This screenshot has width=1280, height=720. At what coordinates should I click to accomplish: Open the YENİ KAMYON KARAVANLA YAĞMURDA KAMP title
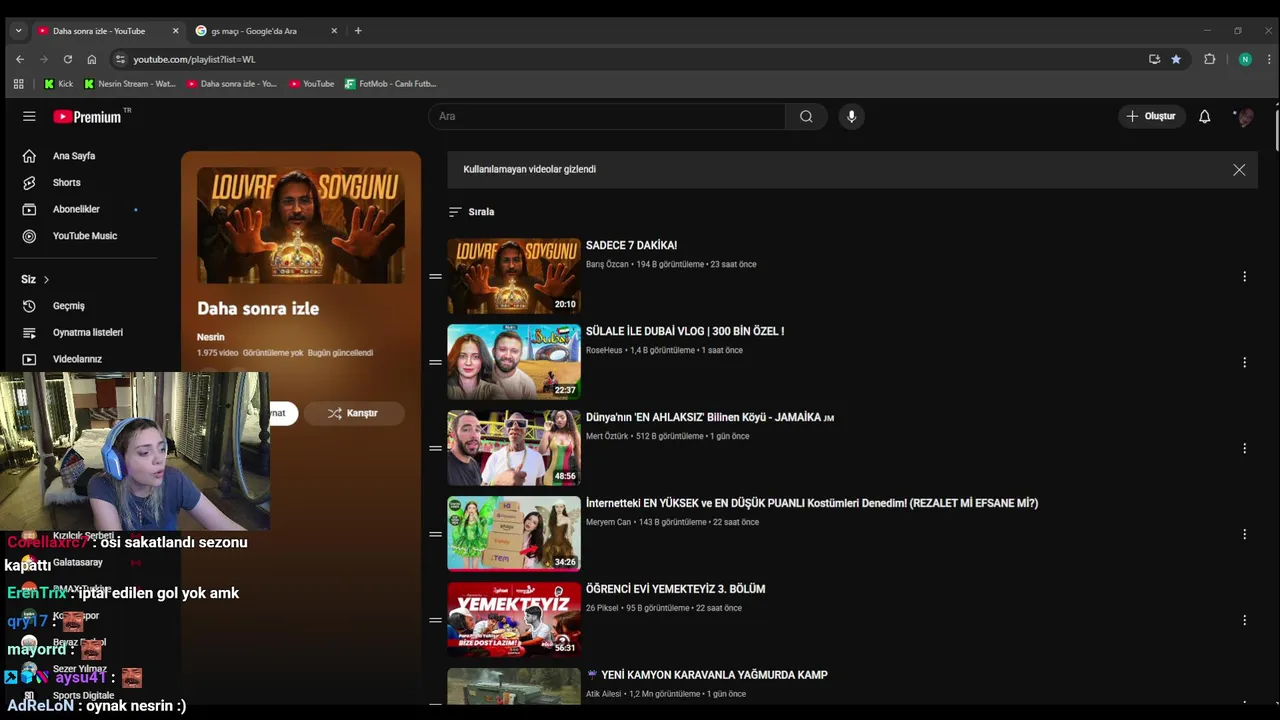click(x=714, y=675)
